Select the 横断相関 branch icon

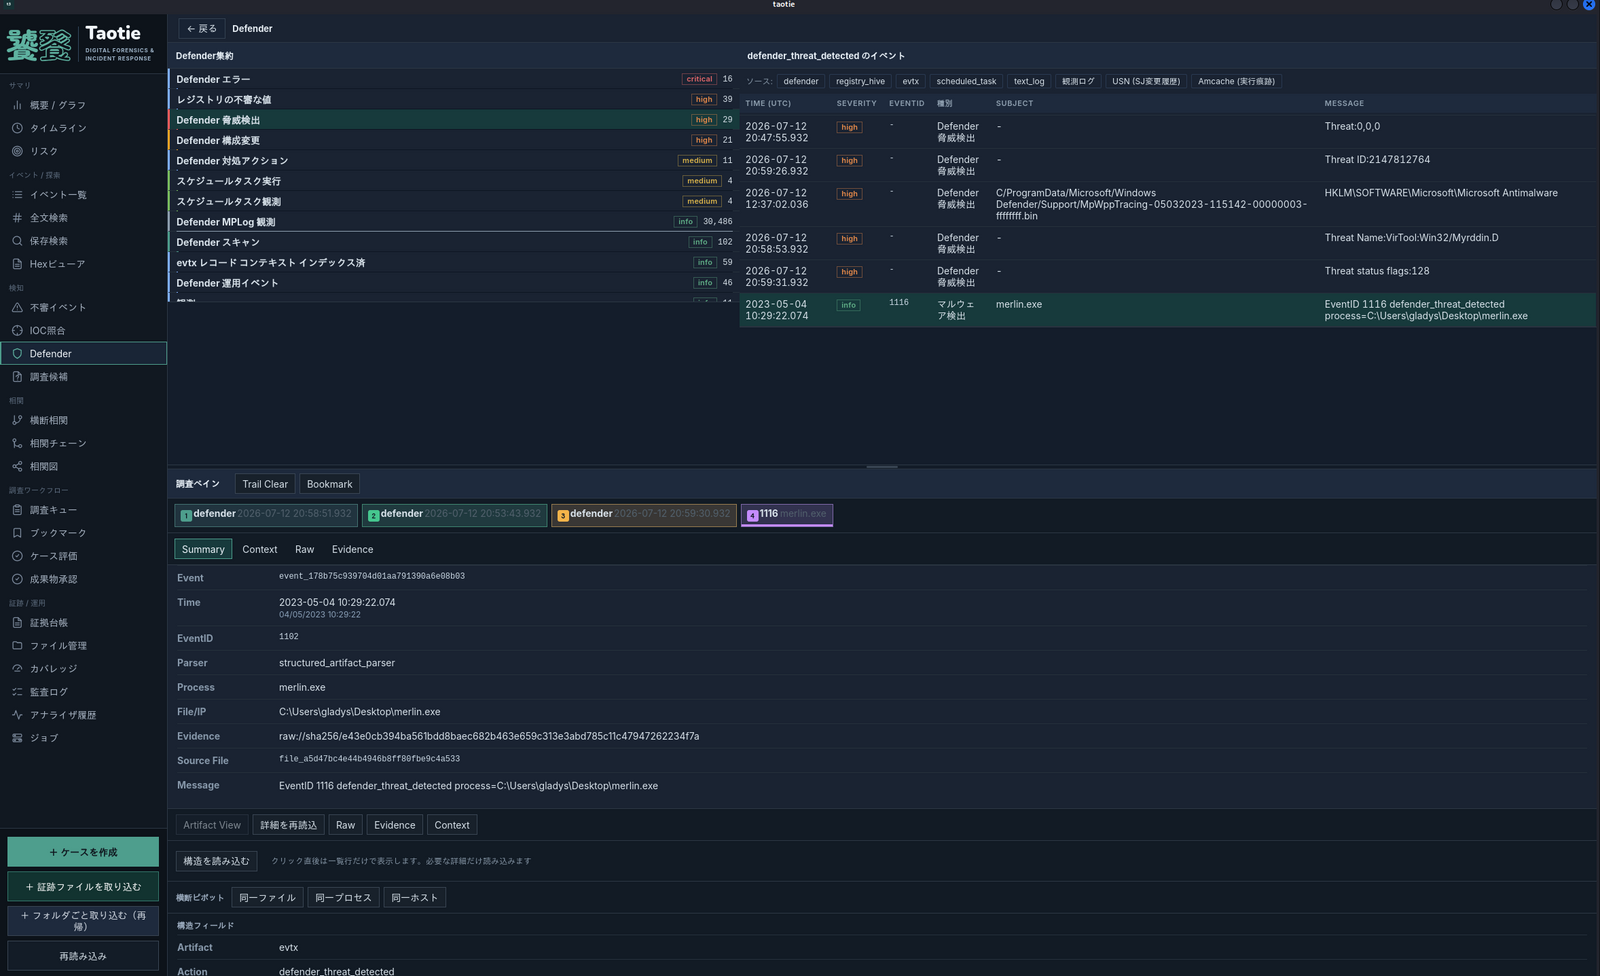[x=17, y=420]
